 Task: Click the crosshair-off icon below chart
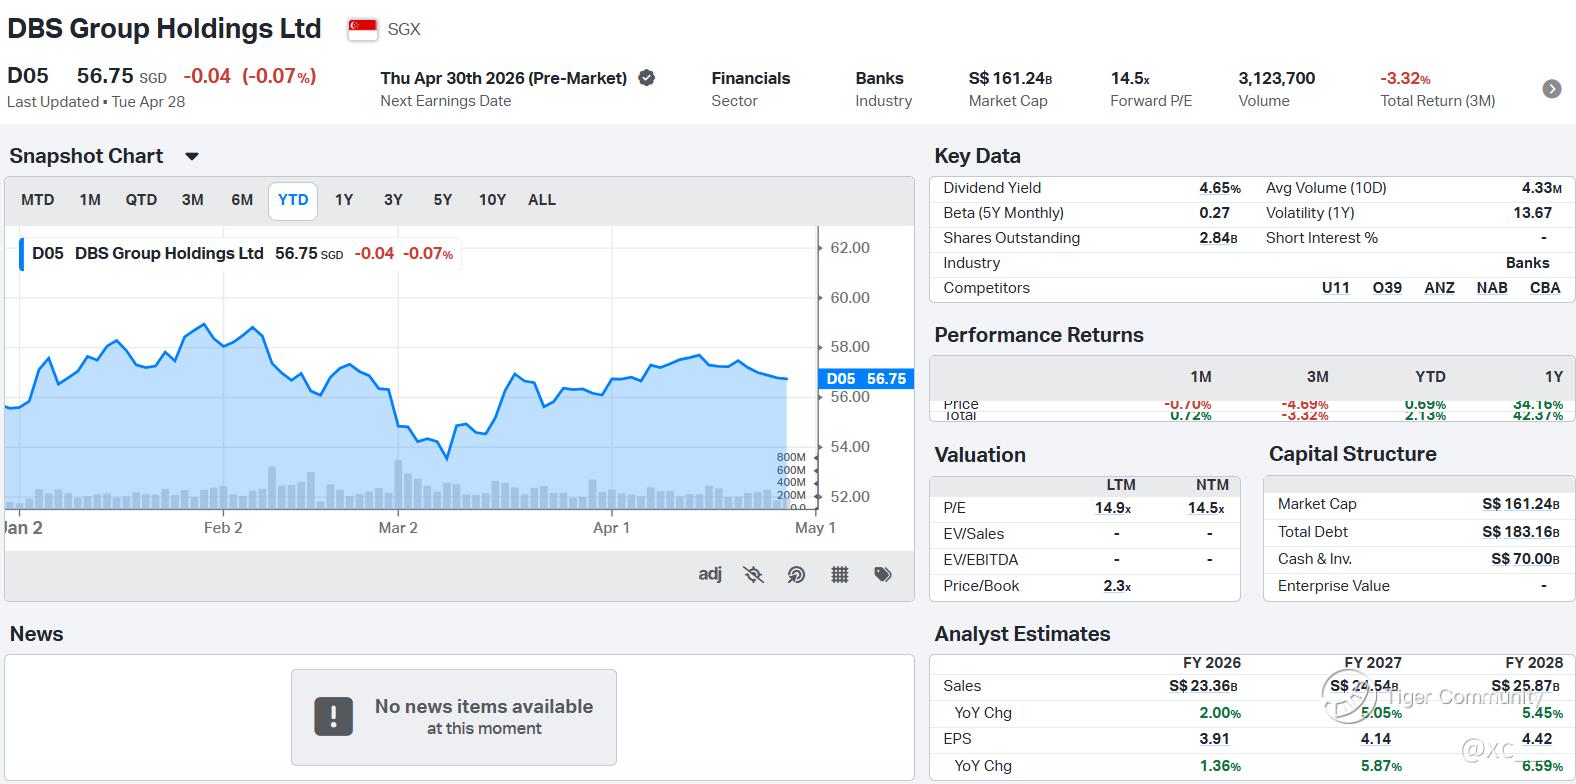[x=753, y=574]
